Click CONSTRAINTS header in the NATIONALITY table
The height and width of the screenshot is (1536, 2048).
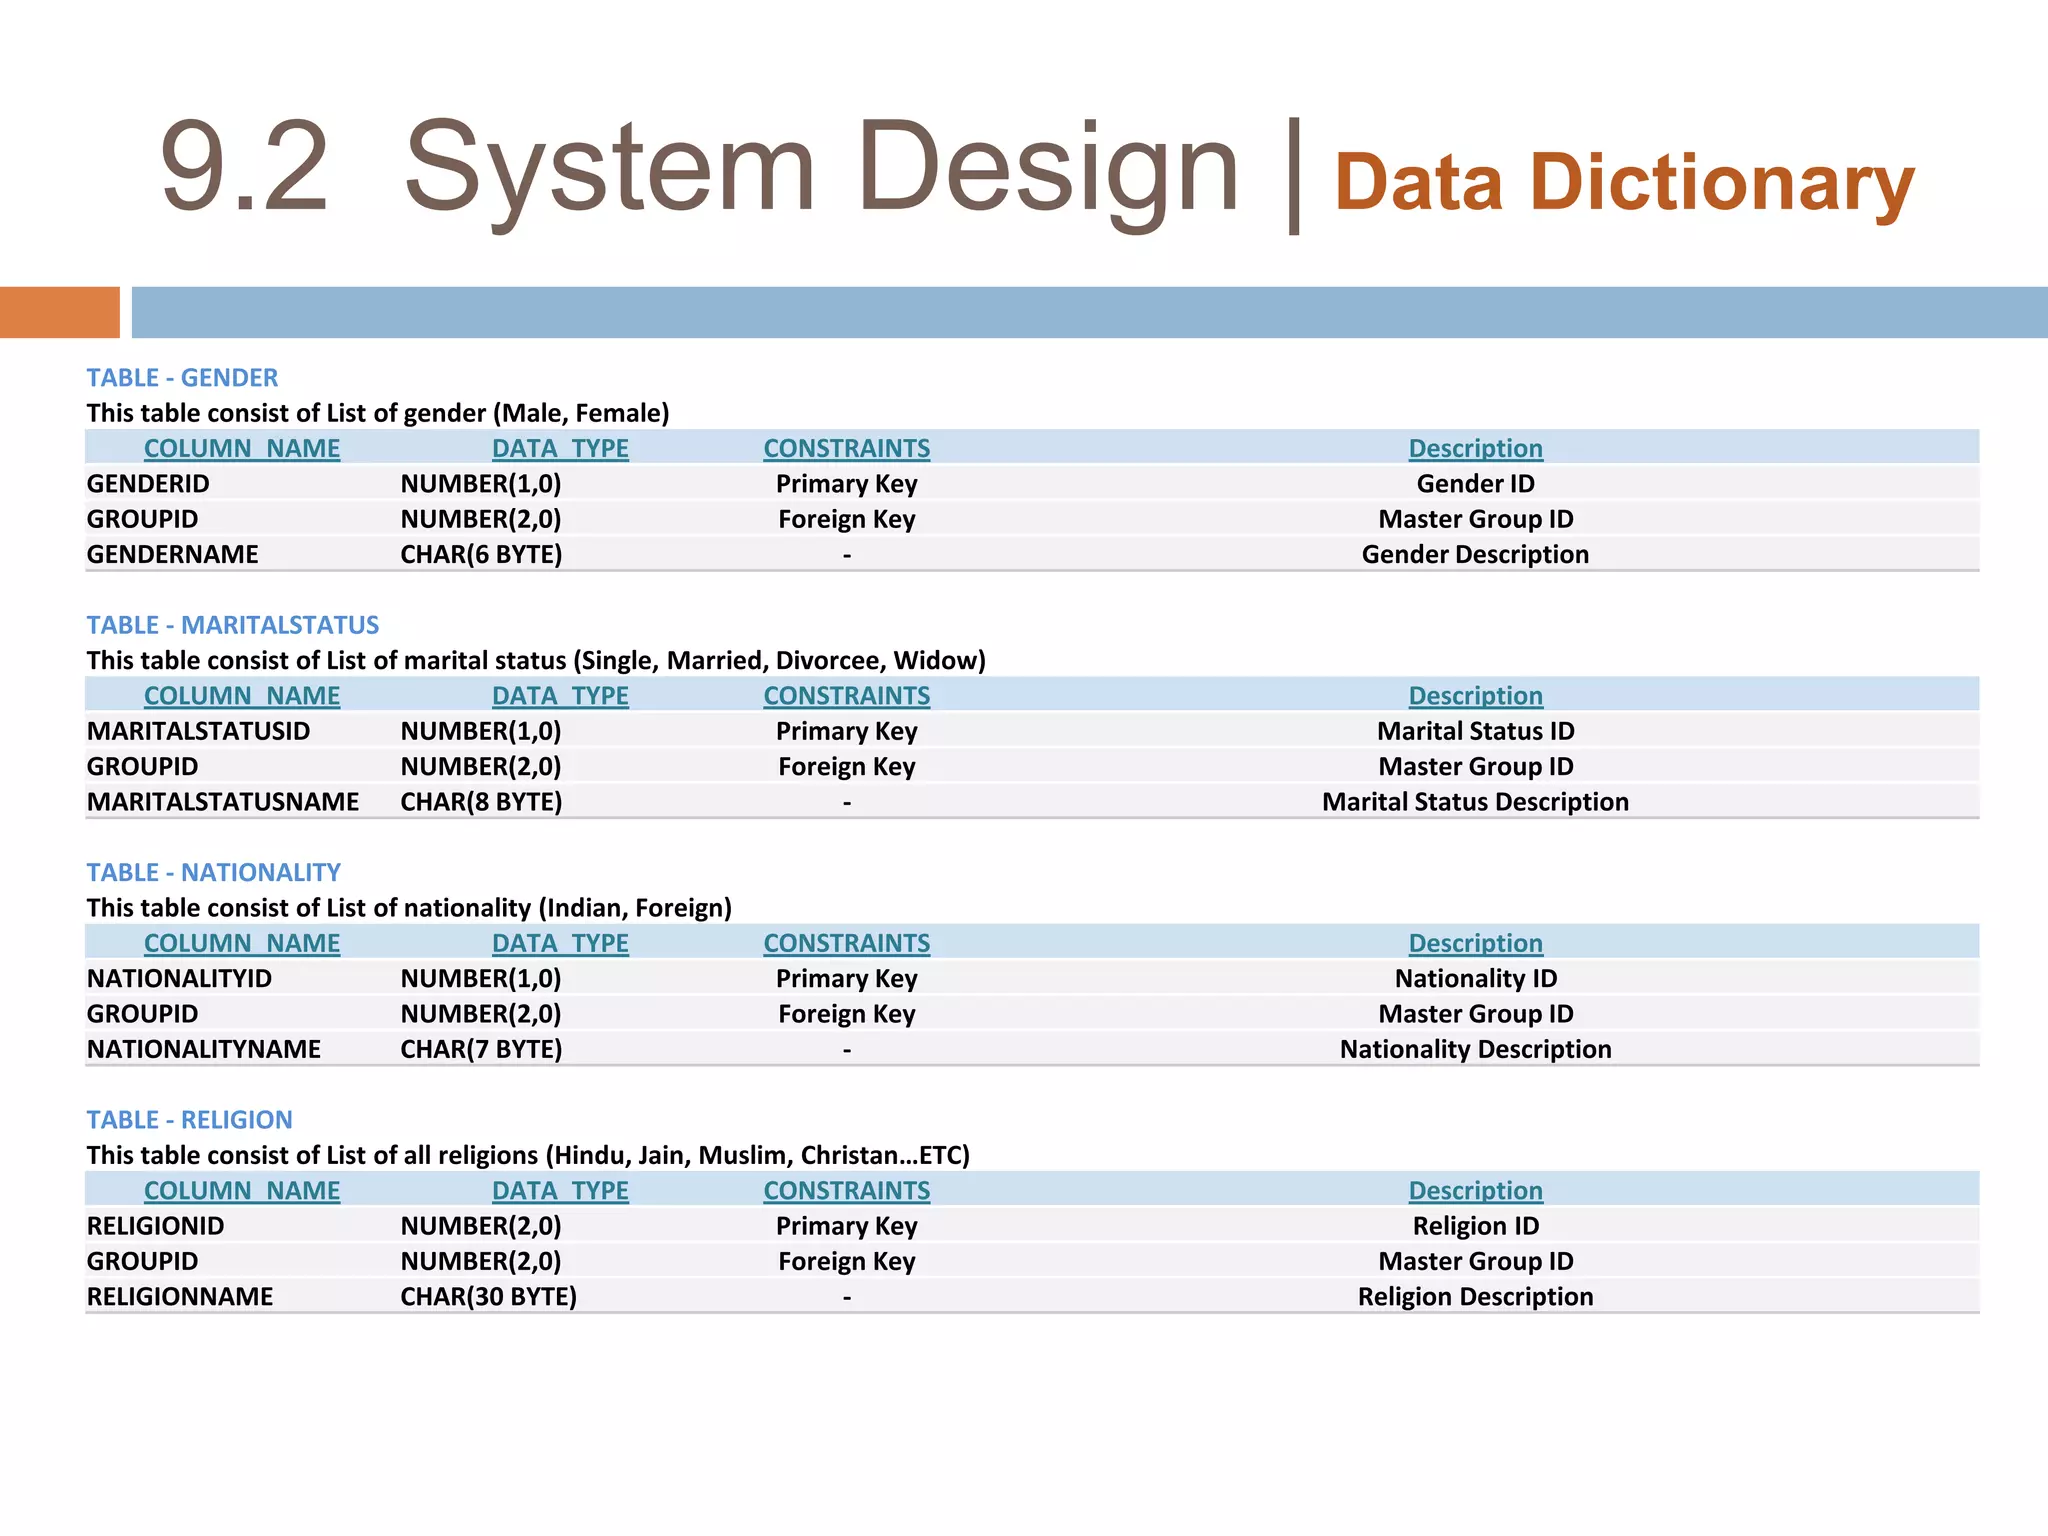click(847, 943)
